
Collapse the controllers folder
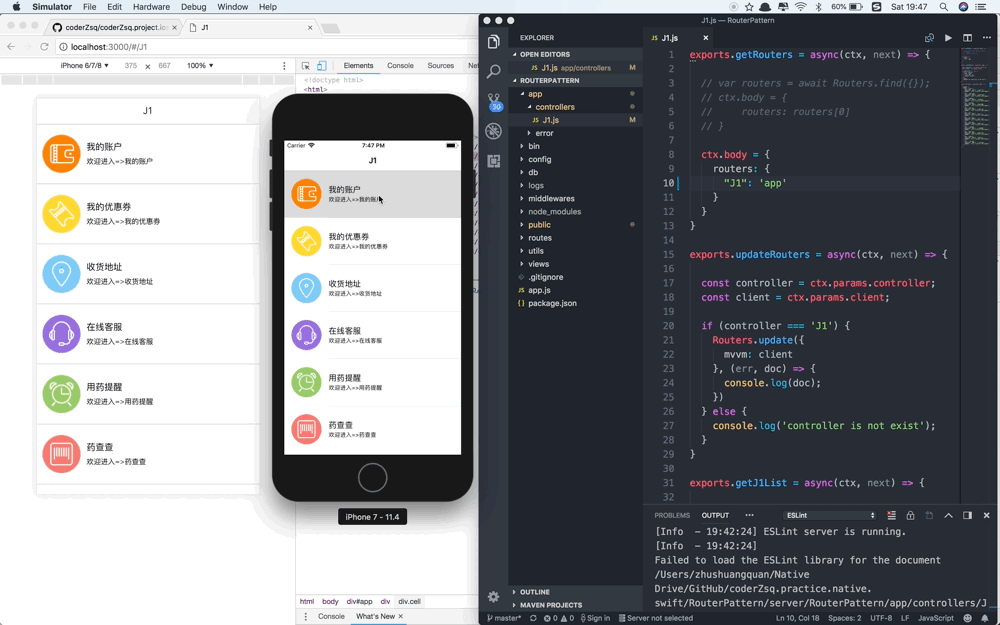(x=576, y=107)
